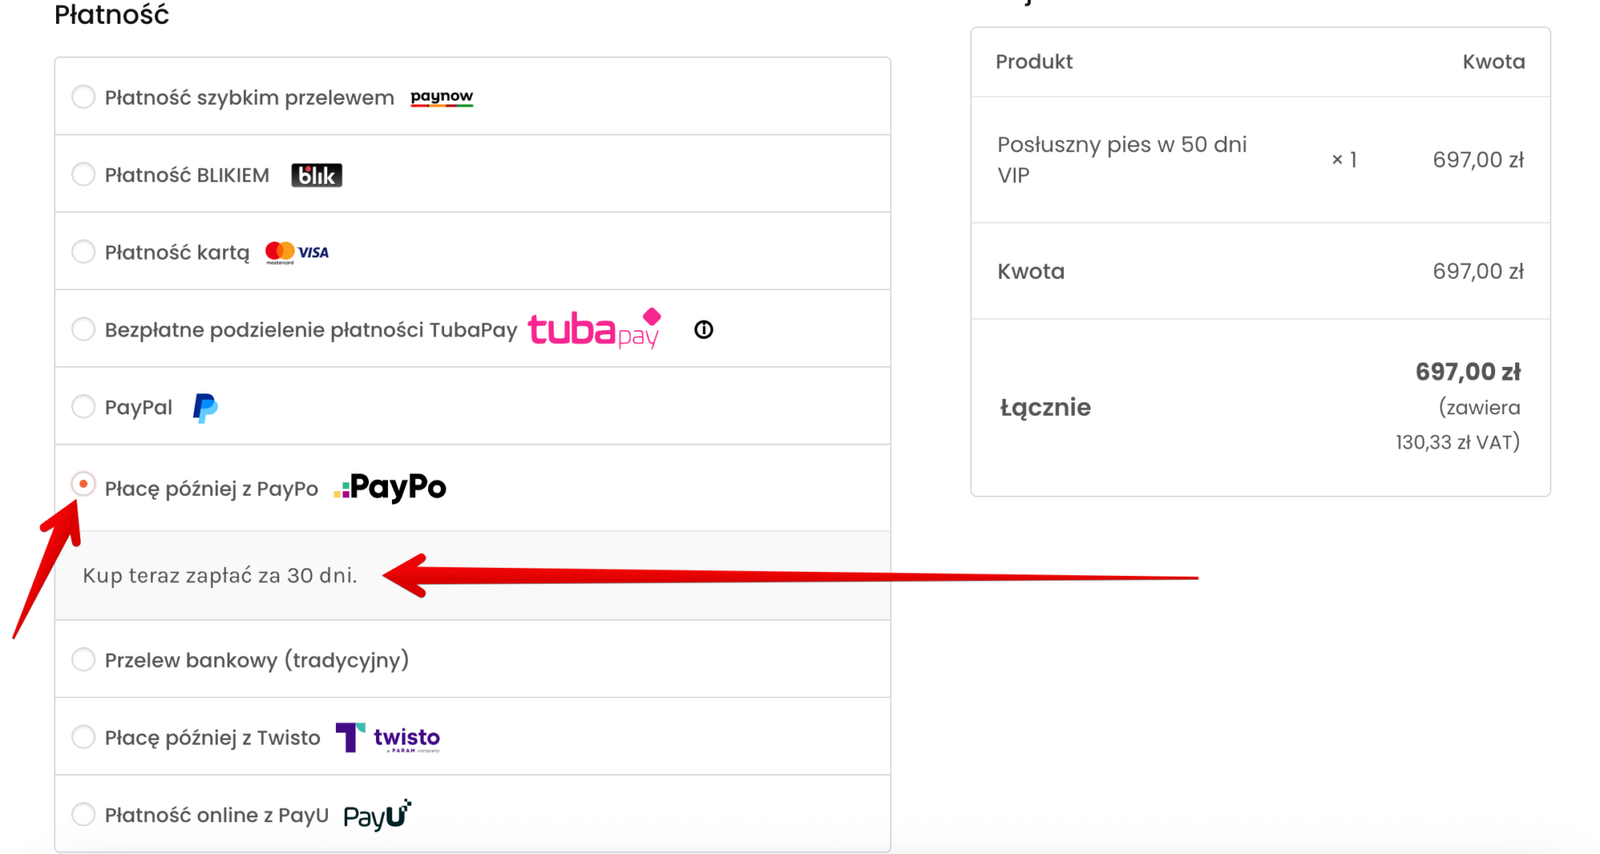Choose PayU online payment radio button
The height and width of the screenshot is (854, 1600).
pyautogui.click(x=83, y=815)
